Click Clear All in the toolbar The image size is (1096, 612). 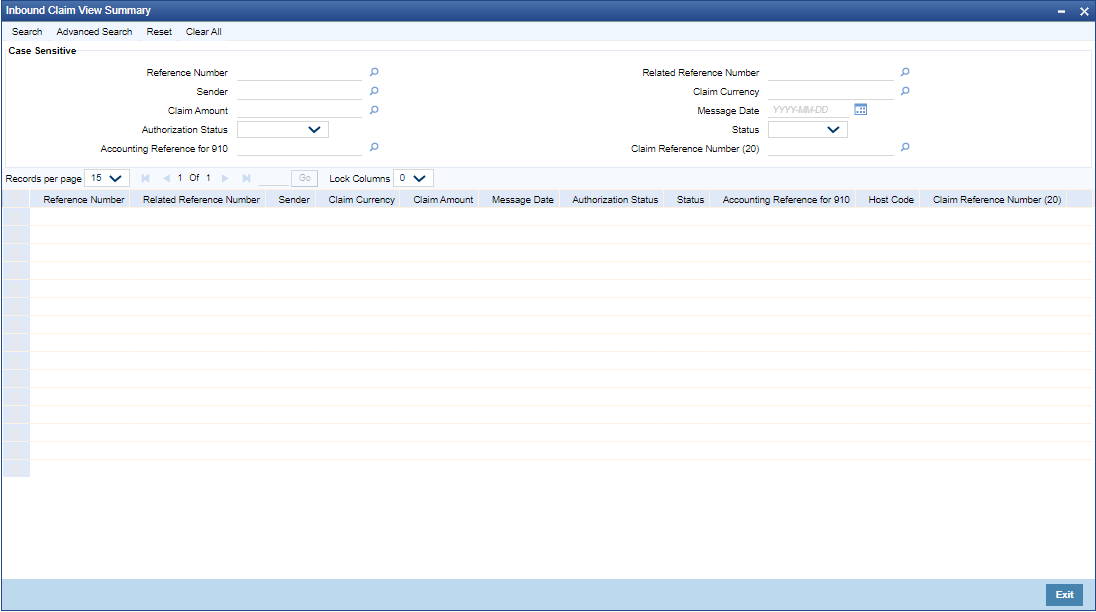203,31
